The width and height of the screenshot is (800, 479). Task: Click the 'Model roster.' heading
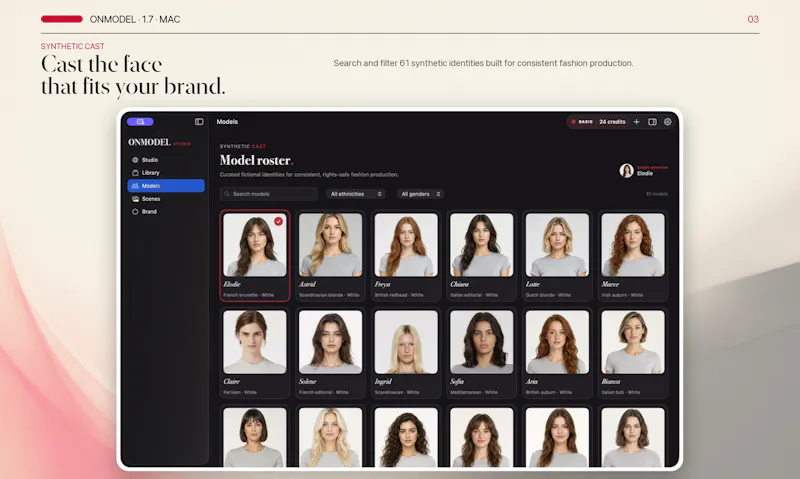(x=257, y=160)
